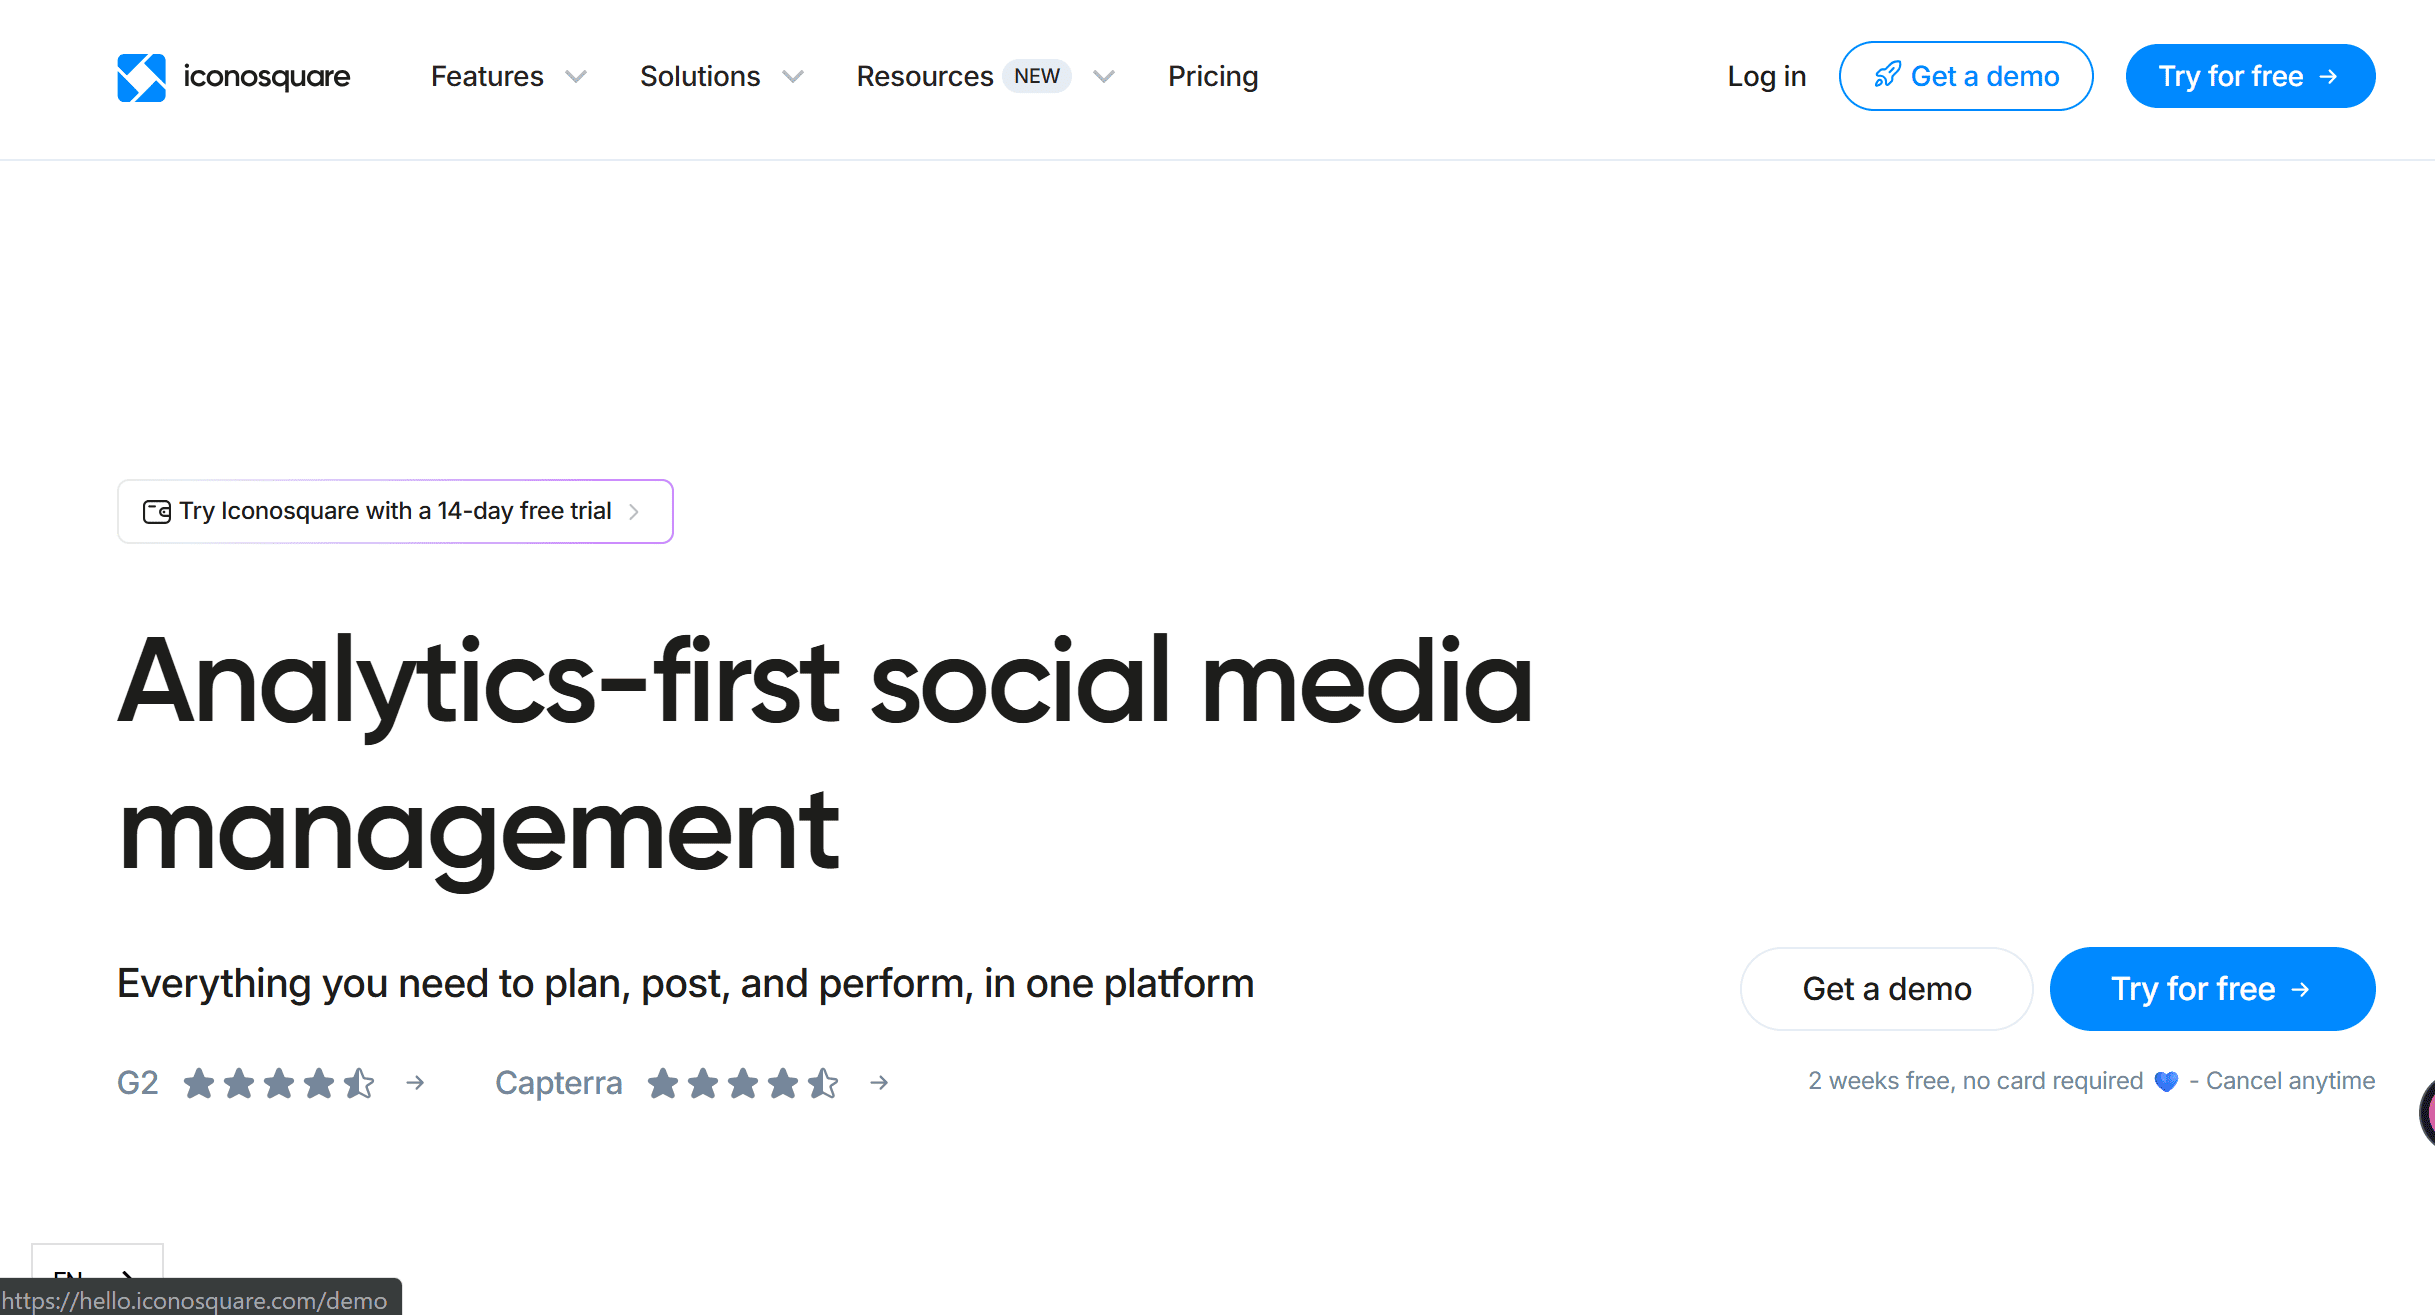Click the Log in link
Screen dimensions: 2435x1315
pyautogui.click(x=1766, y=76)
